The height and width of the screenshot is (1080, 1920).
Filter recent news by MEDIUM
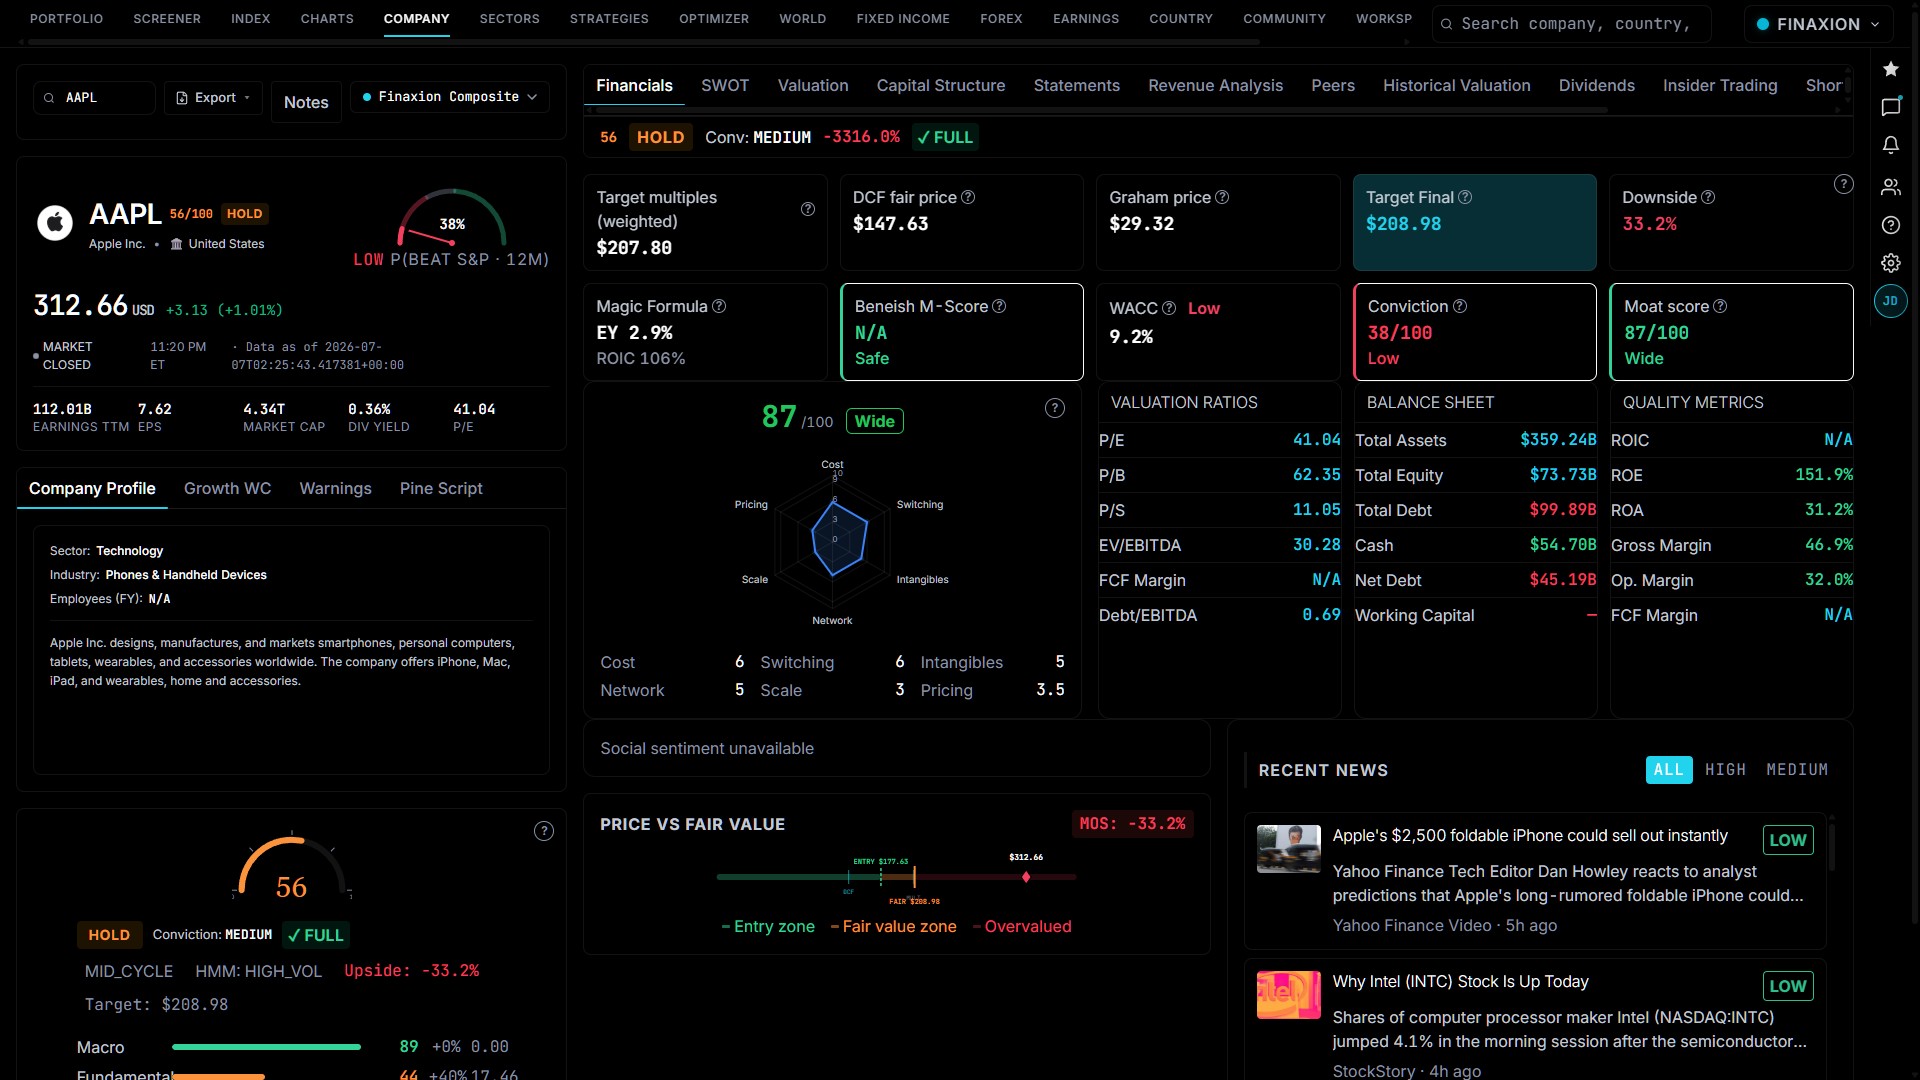pos(1797,770)
